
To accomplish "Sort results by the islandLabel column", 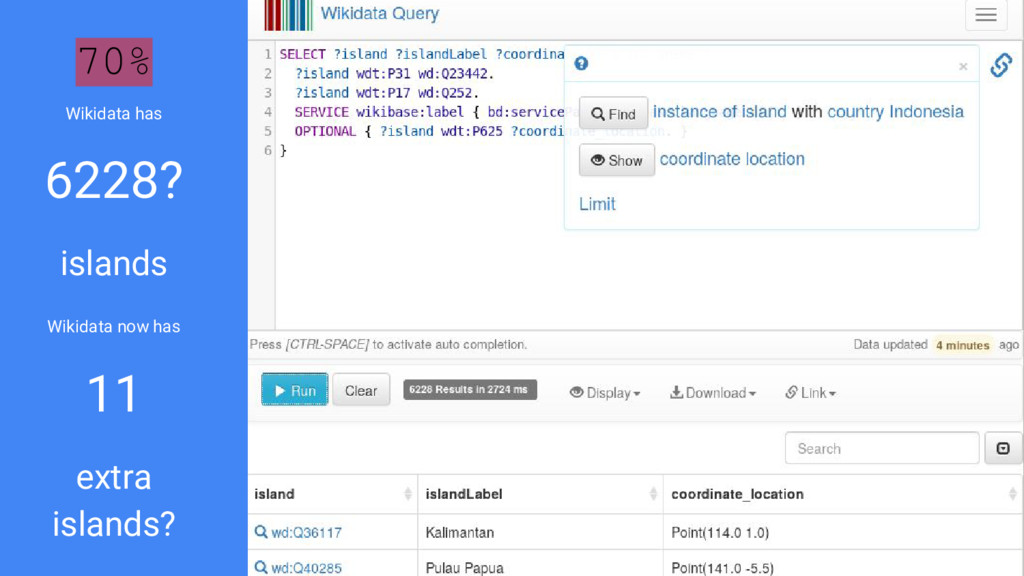I will 540,494.
